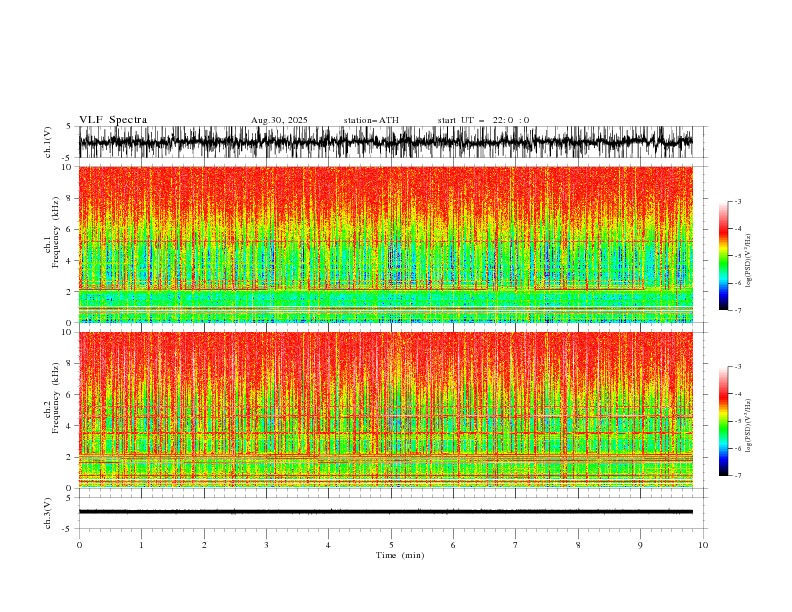Click the time axis tick label "5"
Image resolution: width=792 pixels, height=612 pixels.
click(391, 545)
